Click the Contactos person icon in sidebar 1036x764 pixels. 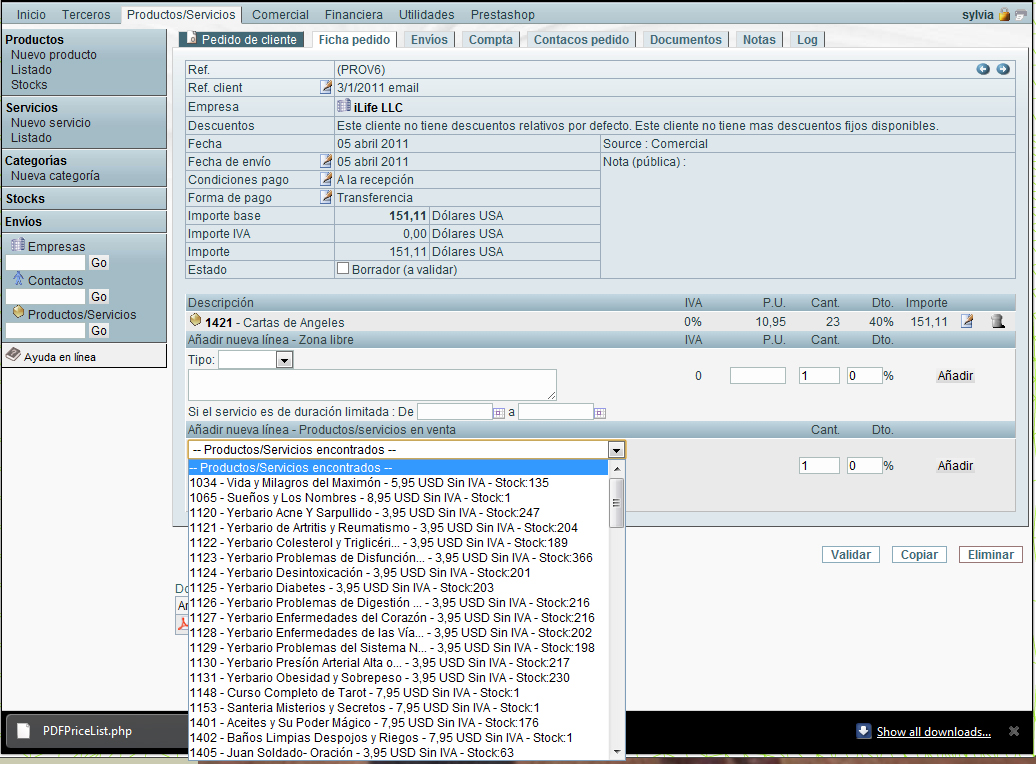coord(18,278)
